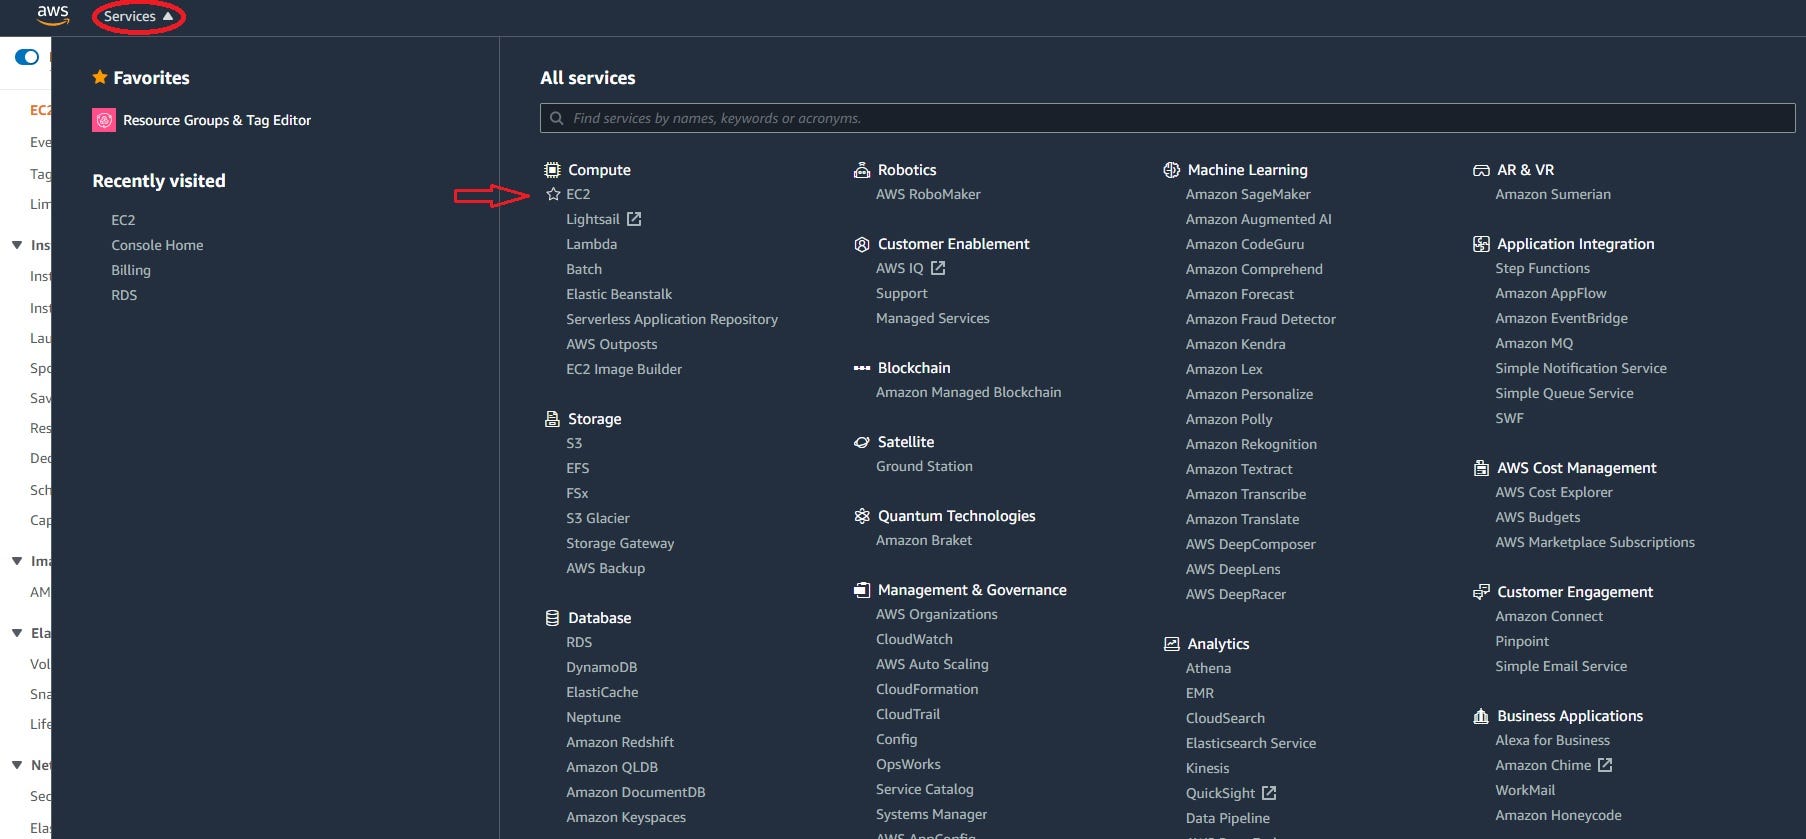Click the AR & VR category icon
Screen dimensions: 1806x839
pyautogui.click(x=1481, y=170)
